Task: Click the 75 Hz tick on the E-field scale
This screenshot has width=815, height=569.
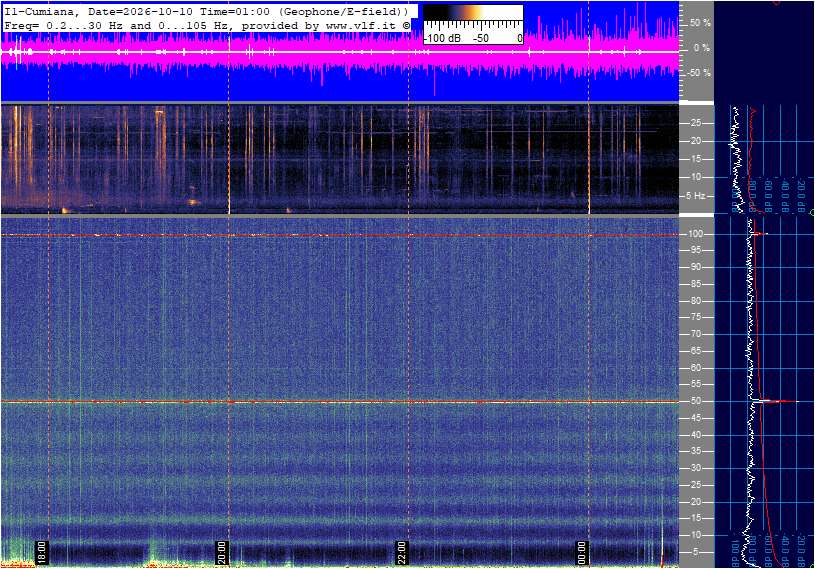Action: [x=695, y=317]
